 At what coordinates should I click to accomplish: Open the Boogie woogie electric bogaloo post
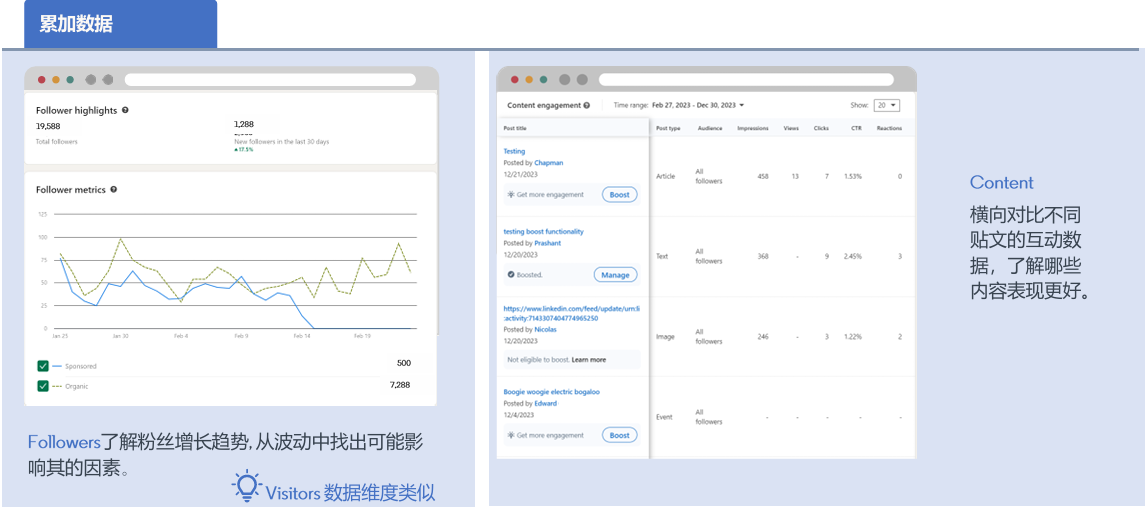coord(551,392)
